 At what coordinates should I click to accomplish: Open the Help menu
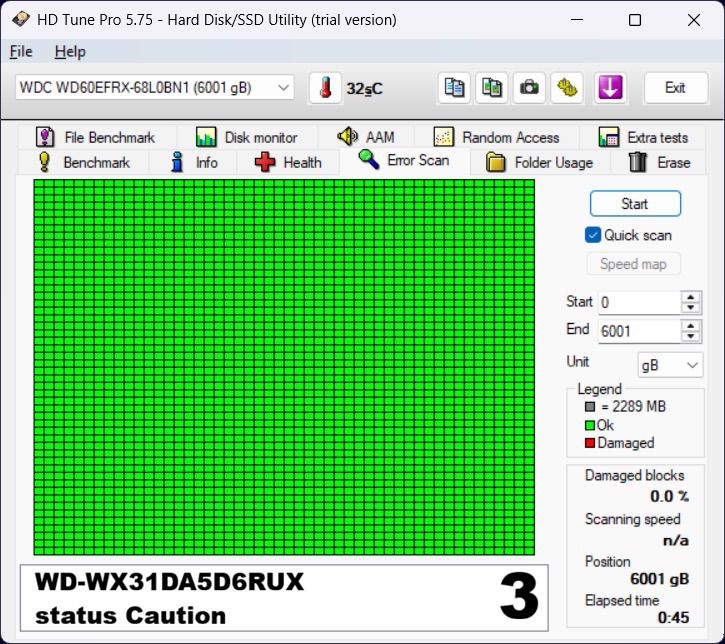click(70, 51)
